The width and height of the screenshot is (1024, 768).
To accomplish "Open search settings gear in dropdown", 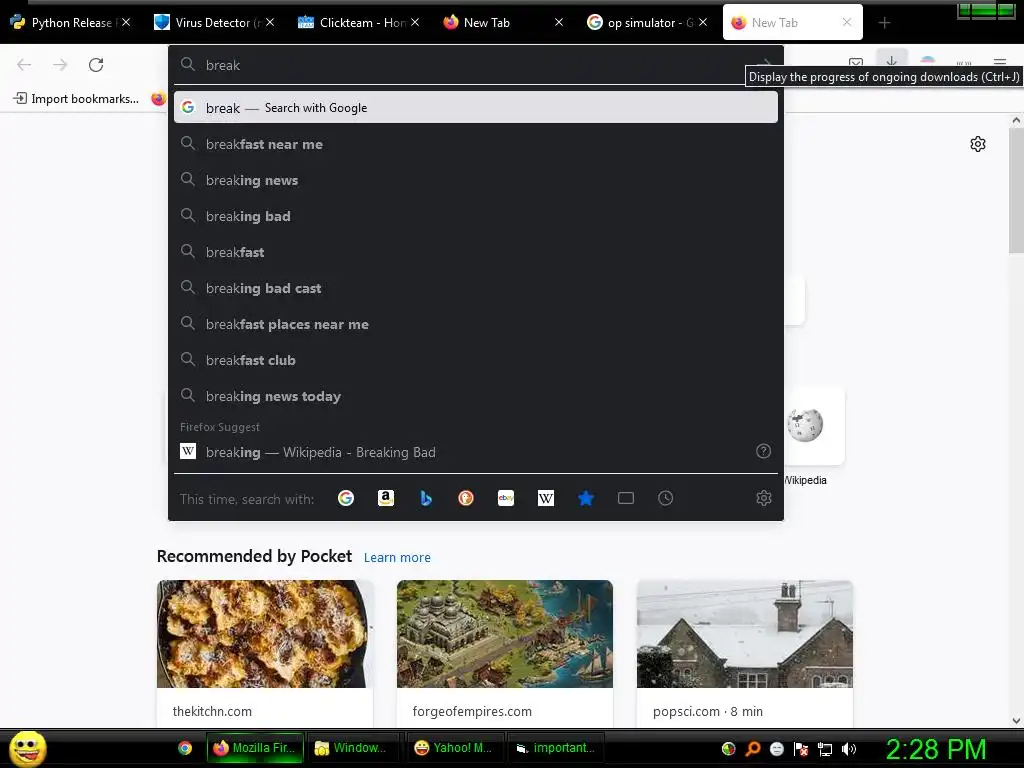I will pyautogui.click(x=763, y=498).
